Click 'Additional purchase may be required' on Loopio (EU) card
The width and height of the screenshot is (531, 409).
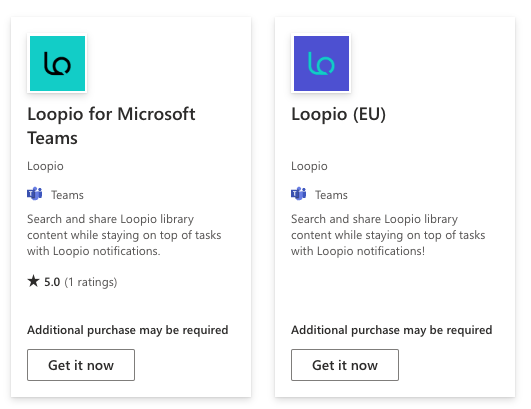(x=391, y=330)
